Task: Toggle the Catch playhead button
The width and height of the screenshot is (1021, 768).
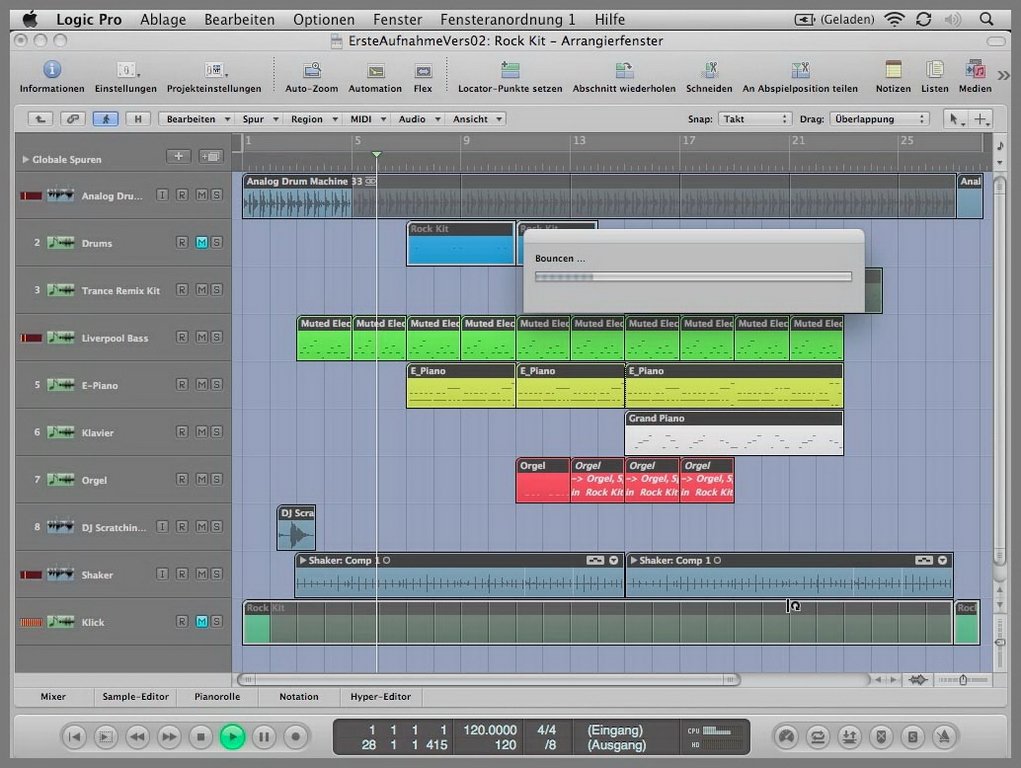Action: point(105,119)
